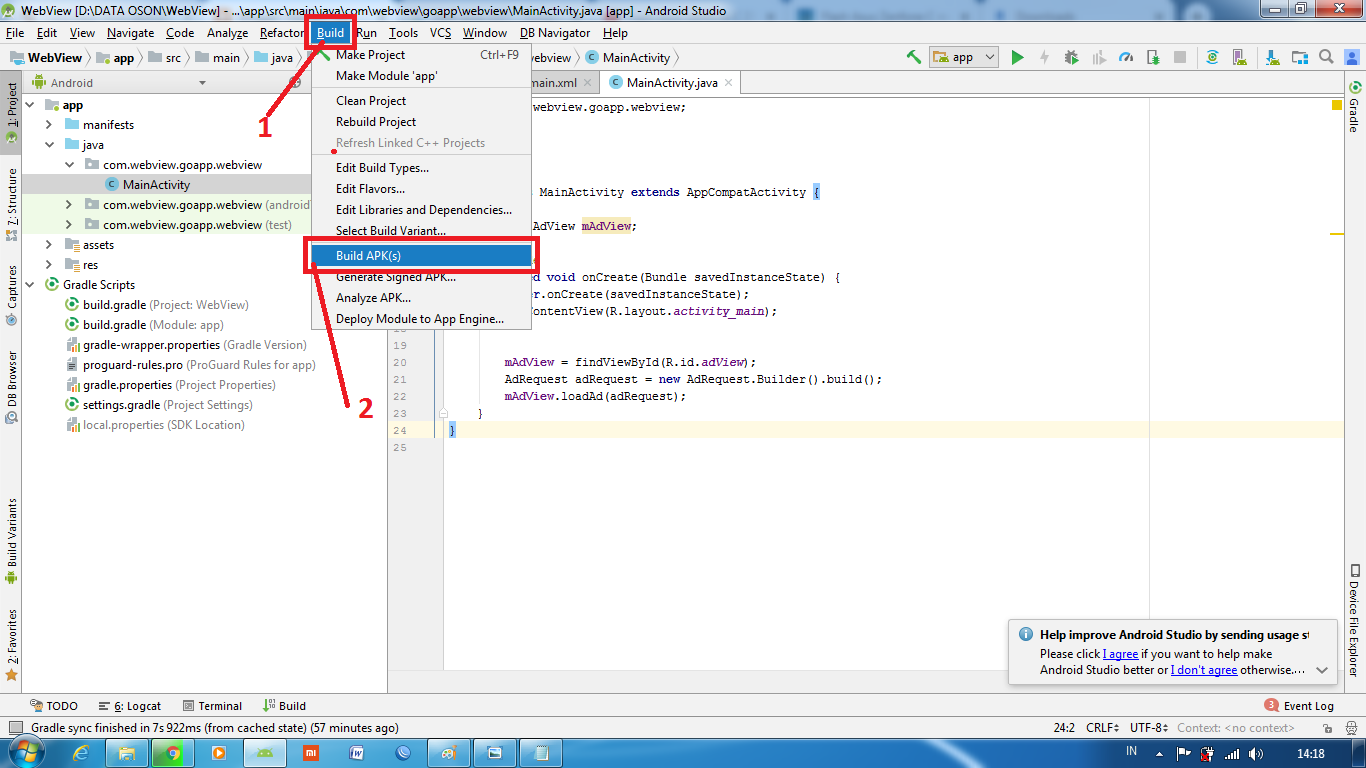This screenshot has height=768, width=1366.
Task: Open local.properties (SDK Location)
Action: [154, 425]
